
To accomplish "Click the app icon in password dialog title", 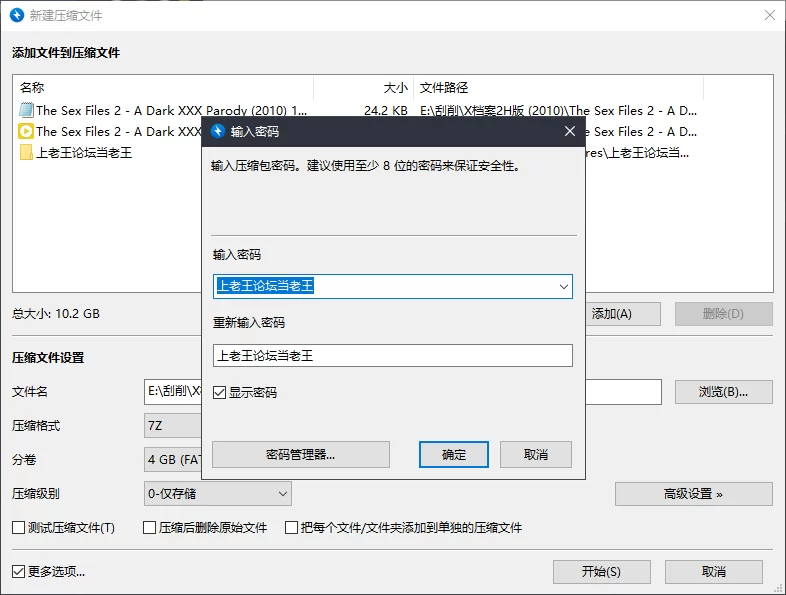I will tap(218, 131).
